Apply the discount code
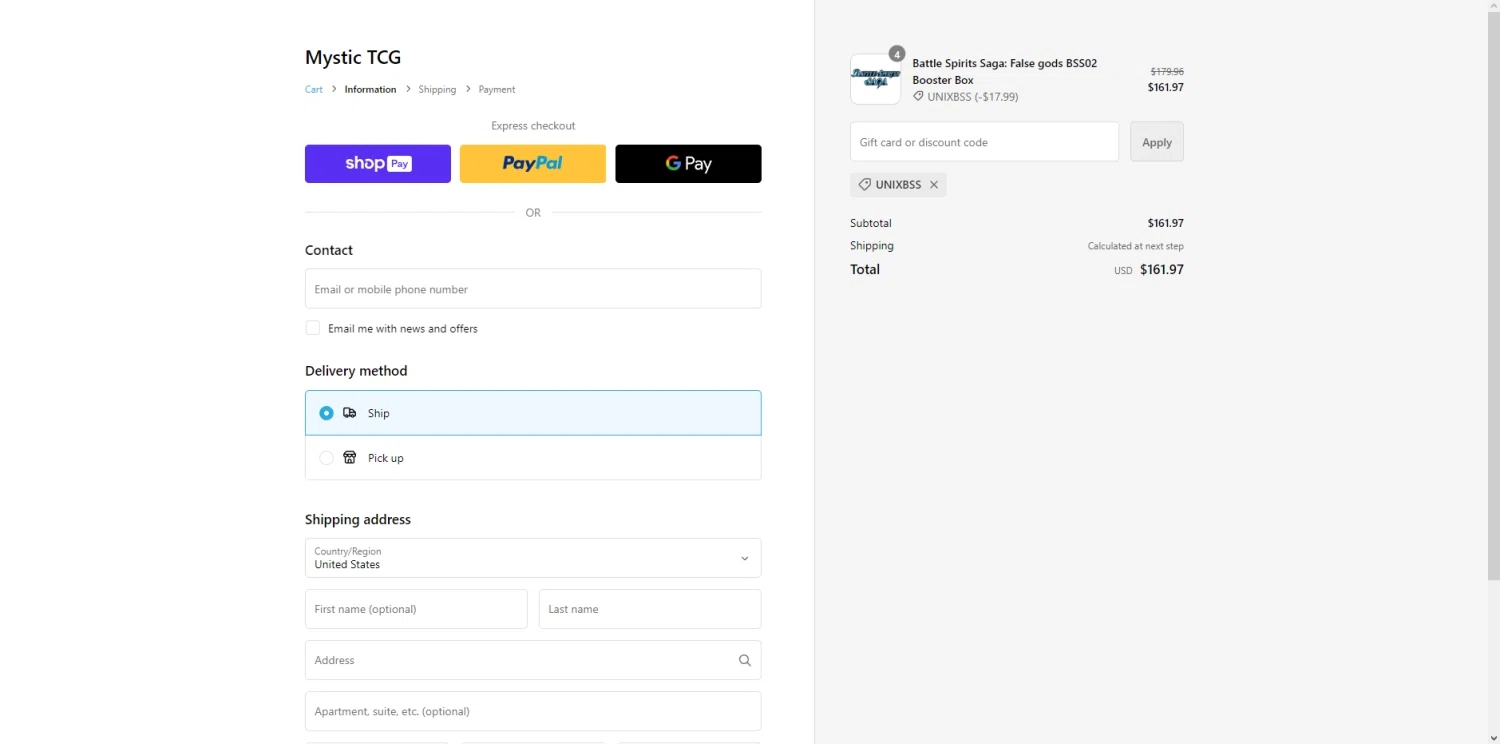1500x744 pixels. (x=1157, y=142)
